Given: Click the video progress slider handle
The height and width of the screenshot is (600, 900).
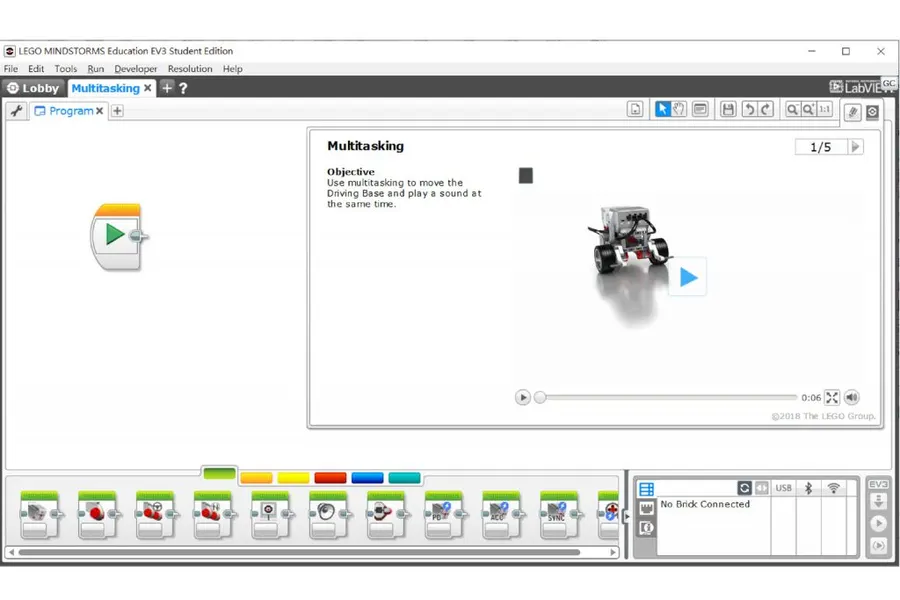Looking at the screenshot, I should [540, 397].
